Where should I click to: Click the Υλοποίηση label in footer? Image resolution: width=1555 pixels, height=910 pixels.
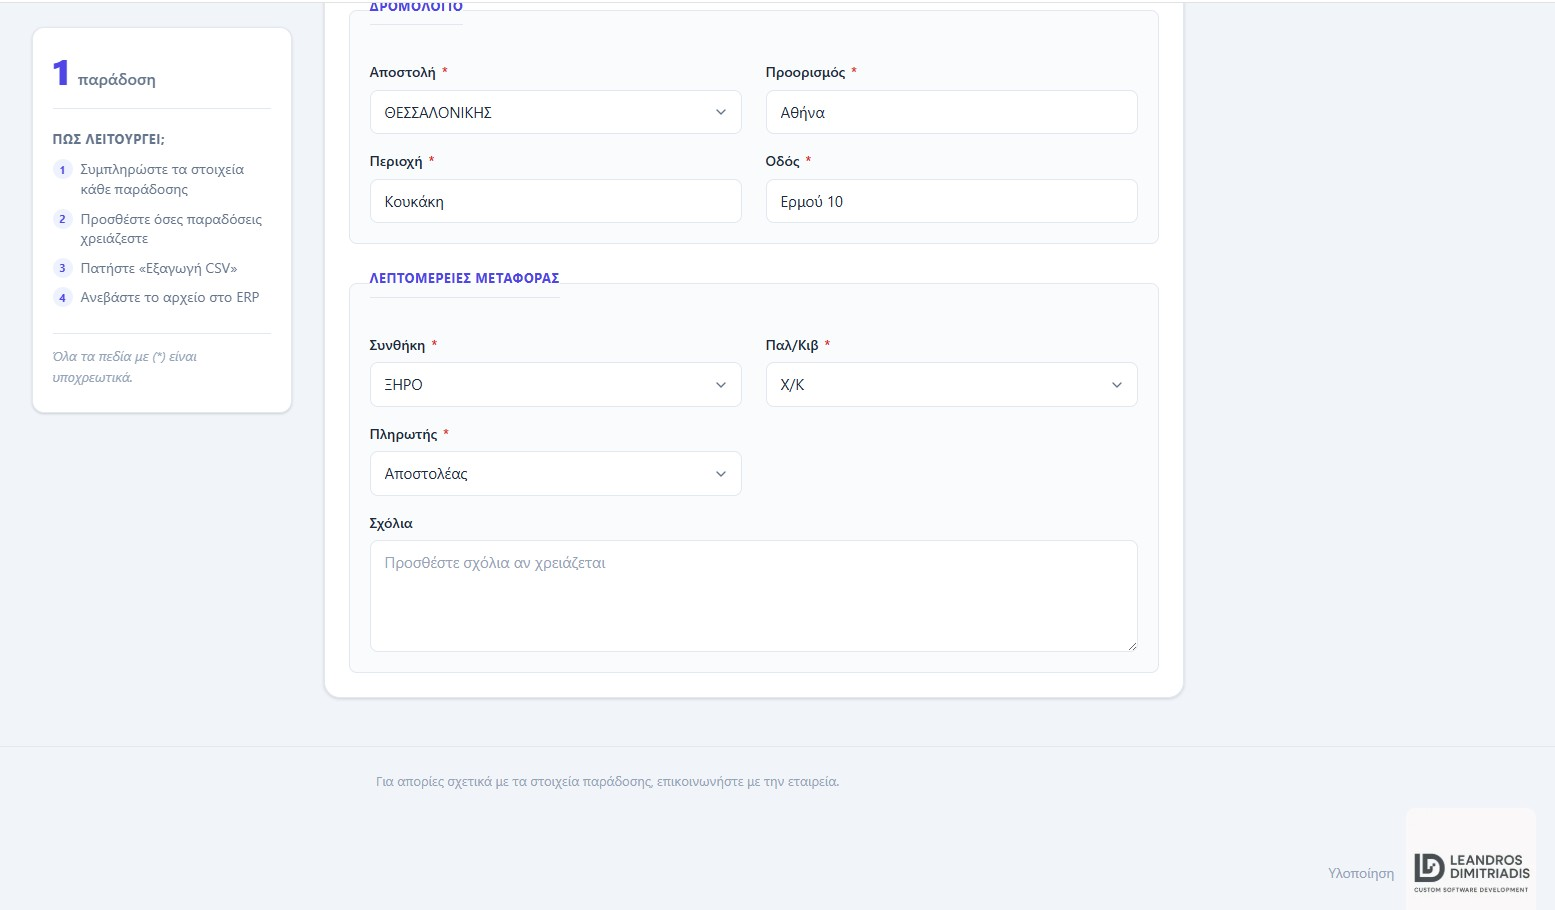tap(1361, 873)
